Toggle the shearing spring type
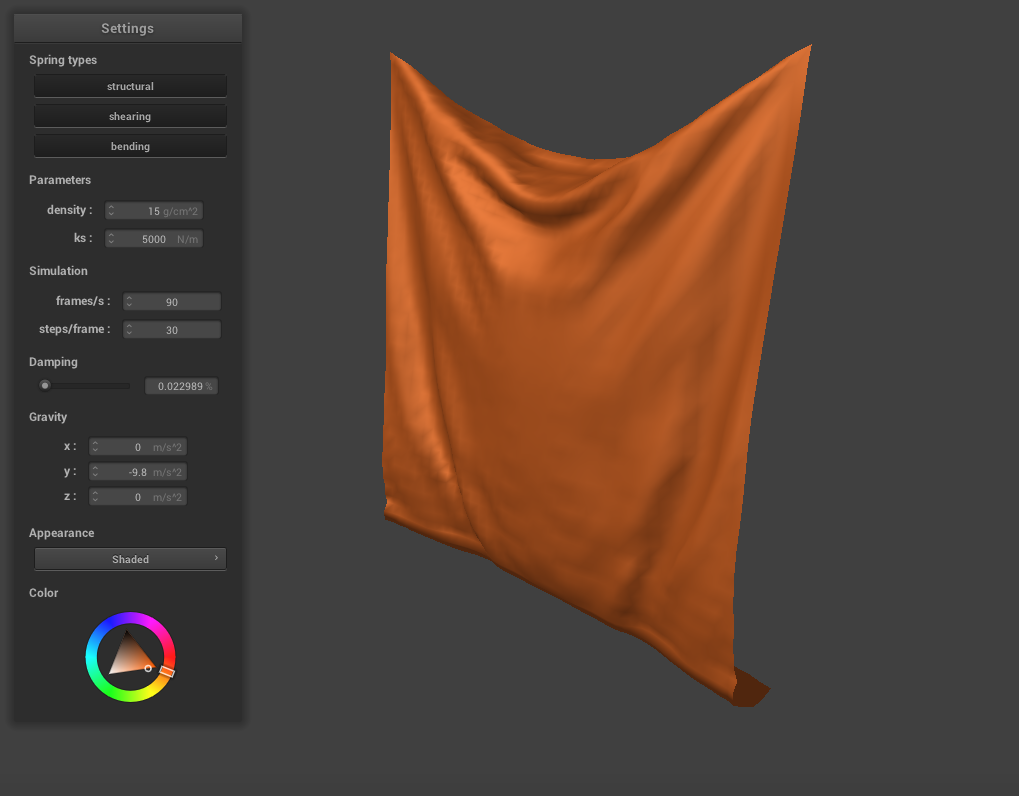The height and width of the screenshot is (796, 1019). point(130,116)
